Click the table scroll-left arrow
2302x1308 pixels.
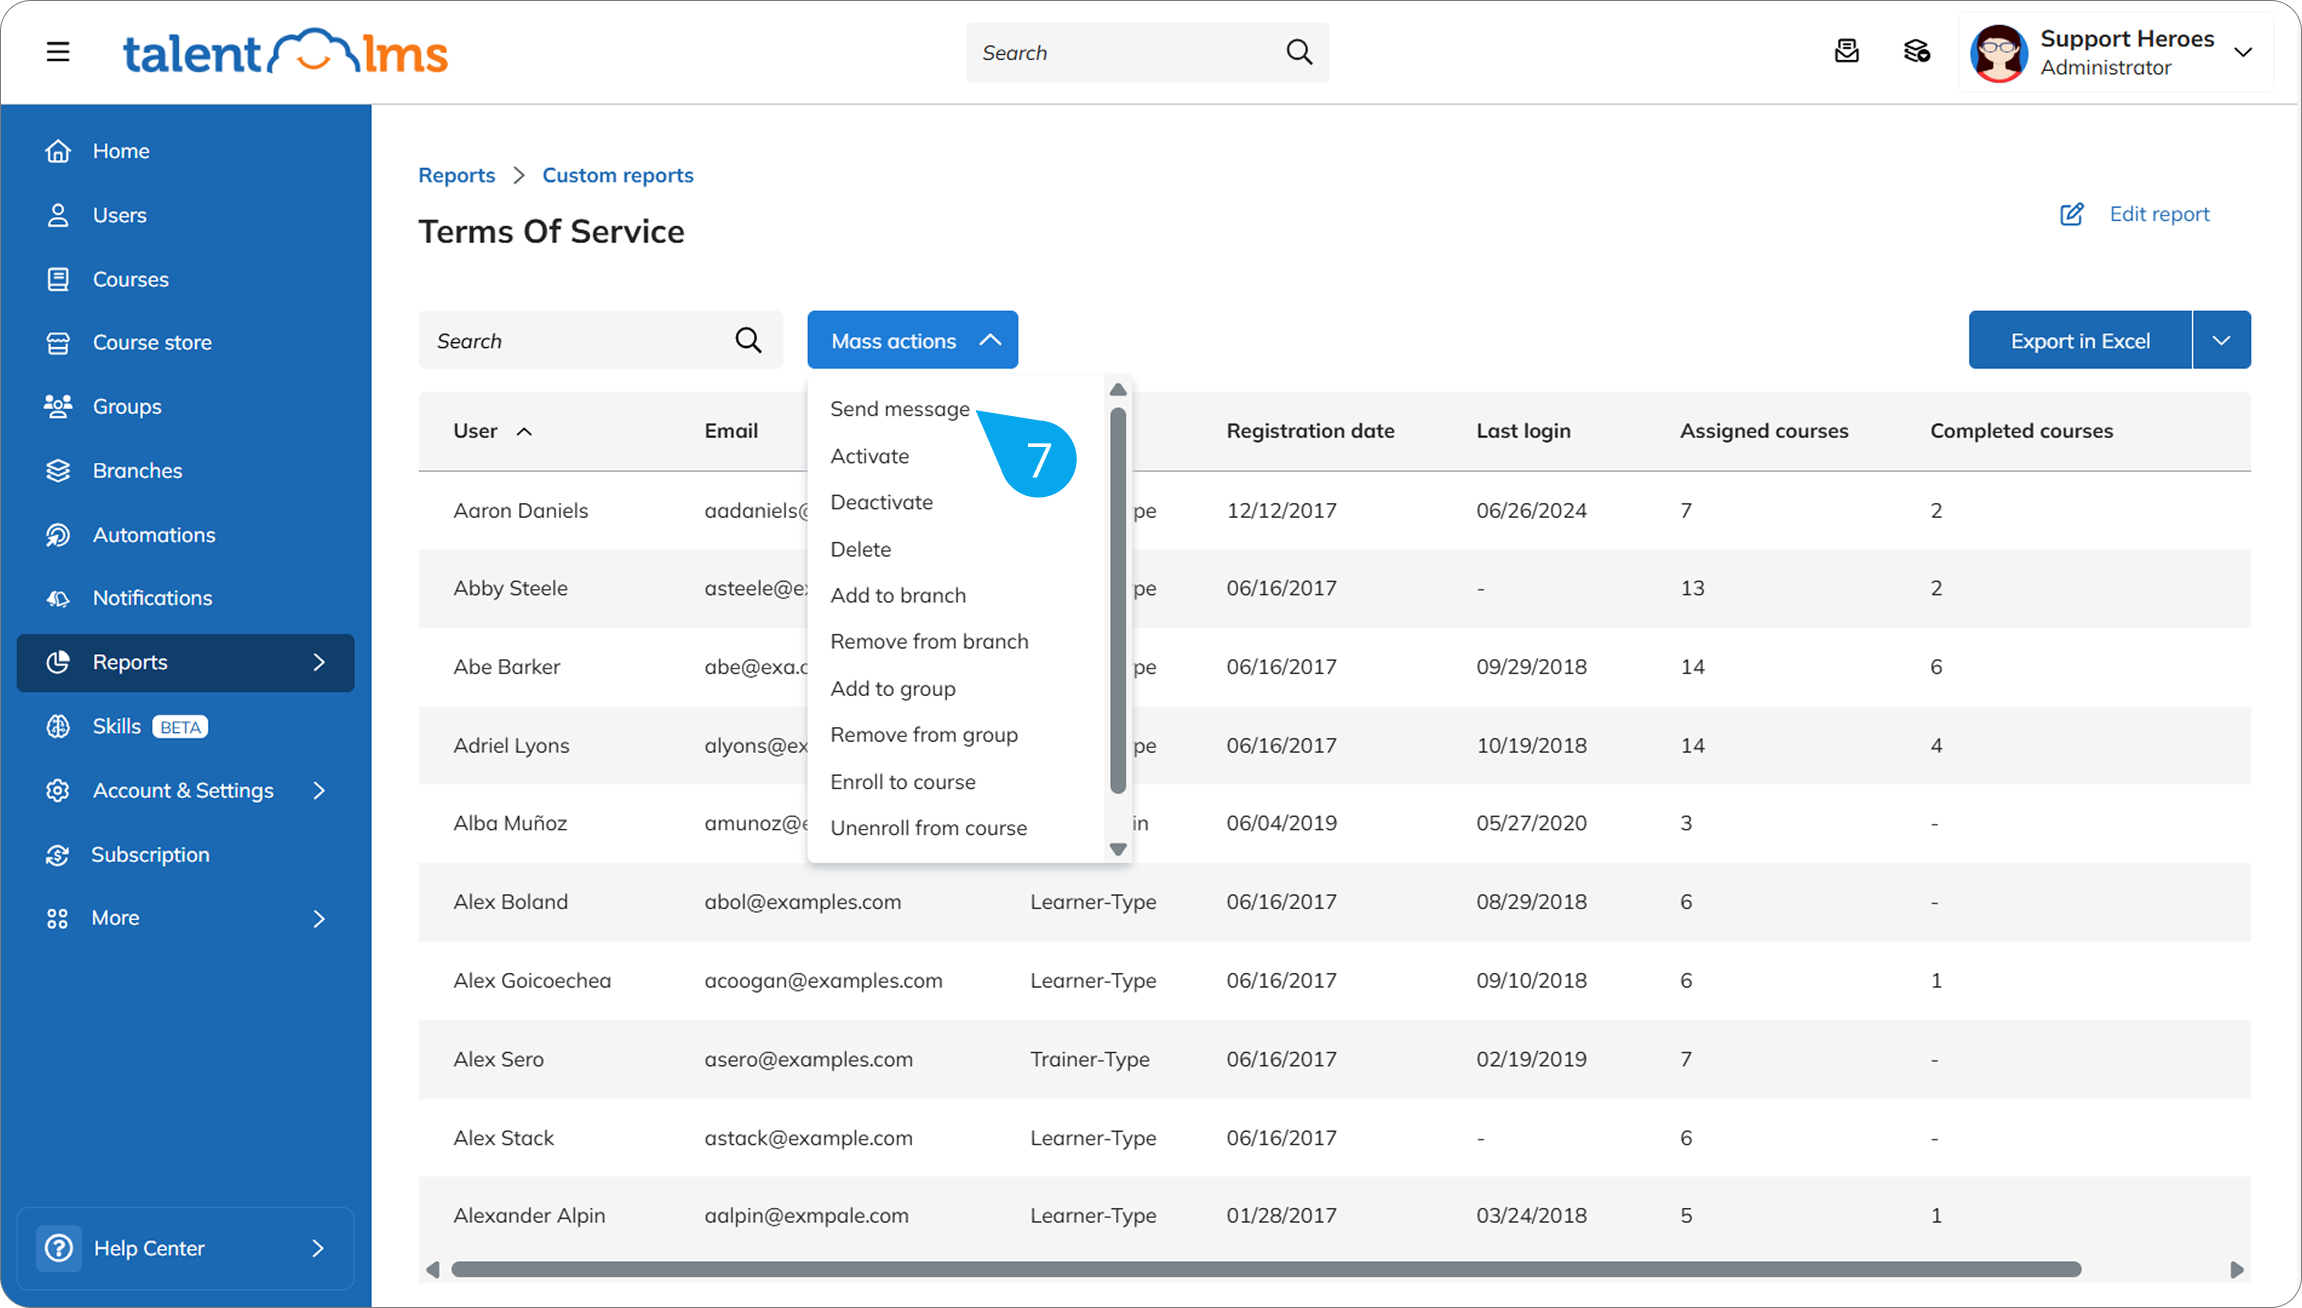coord(432,1270)
